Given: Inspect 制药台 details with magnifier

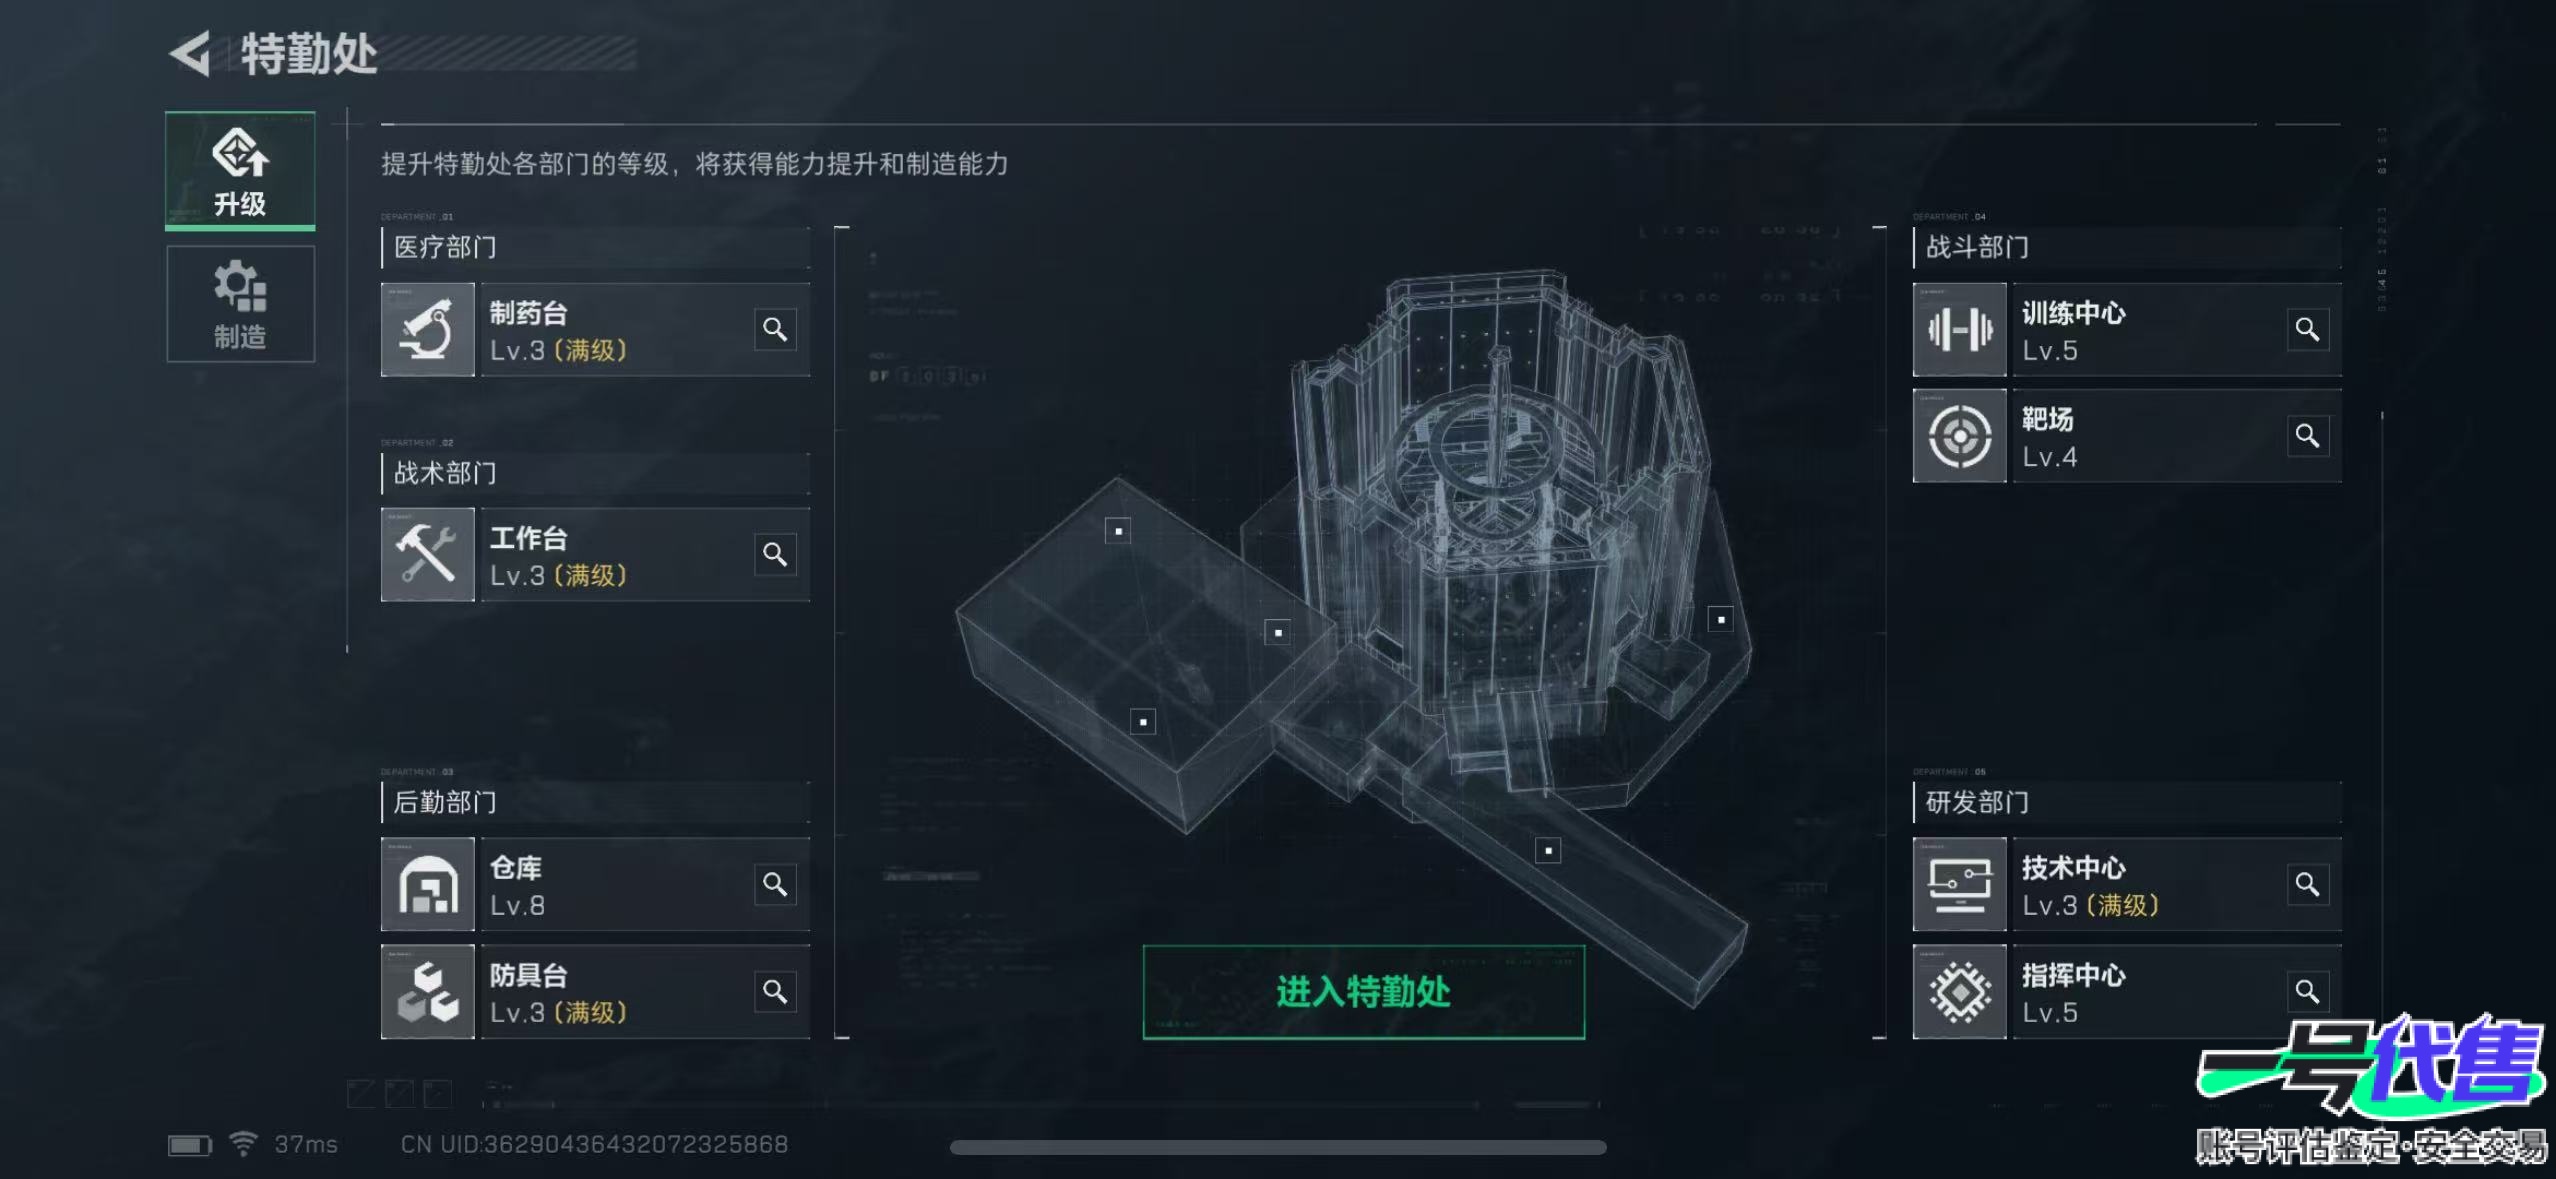Looking at the screenshot, I should click(x=775, y=330).
